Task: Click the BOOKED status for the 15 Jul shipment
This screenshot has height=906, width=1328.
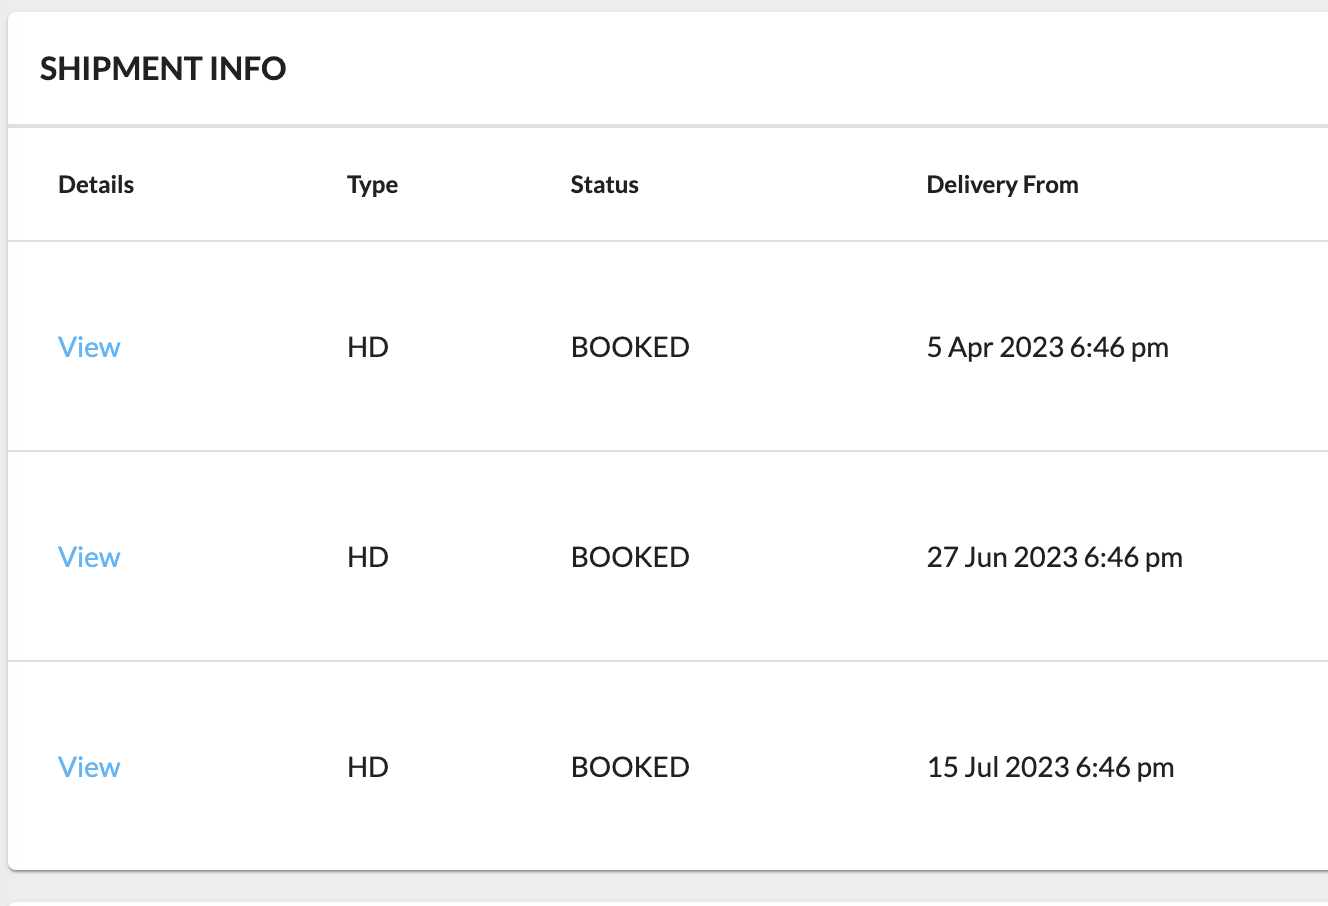Action: 630,767
